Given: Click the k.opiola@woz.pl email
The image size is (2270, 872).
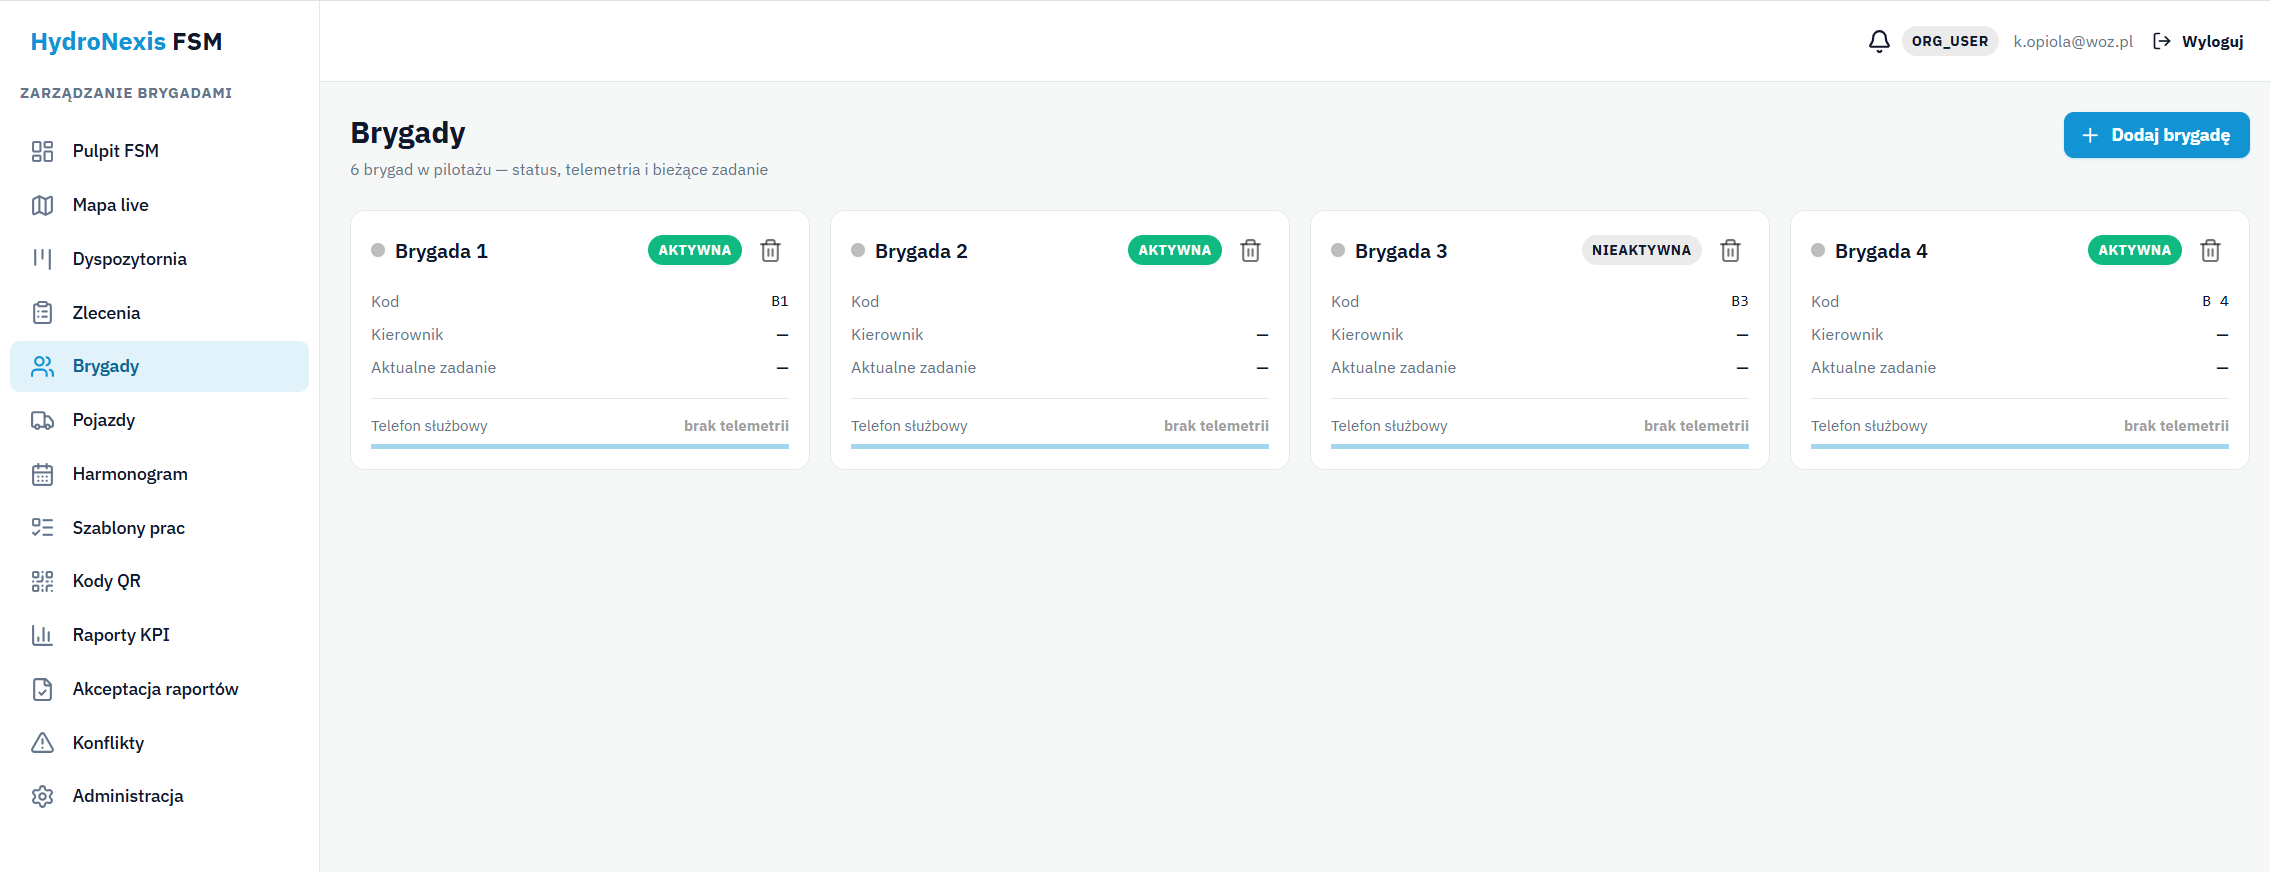Looking at the screenshot, I should 2073,41.
